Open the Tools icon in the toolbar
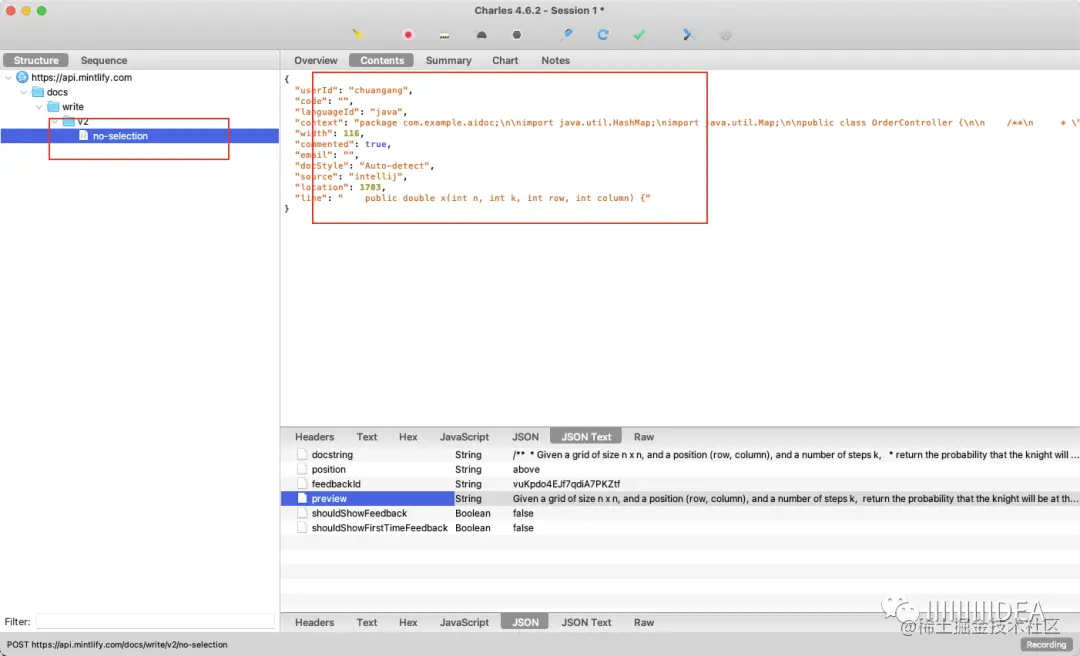1080x656 pixels. 687,34
